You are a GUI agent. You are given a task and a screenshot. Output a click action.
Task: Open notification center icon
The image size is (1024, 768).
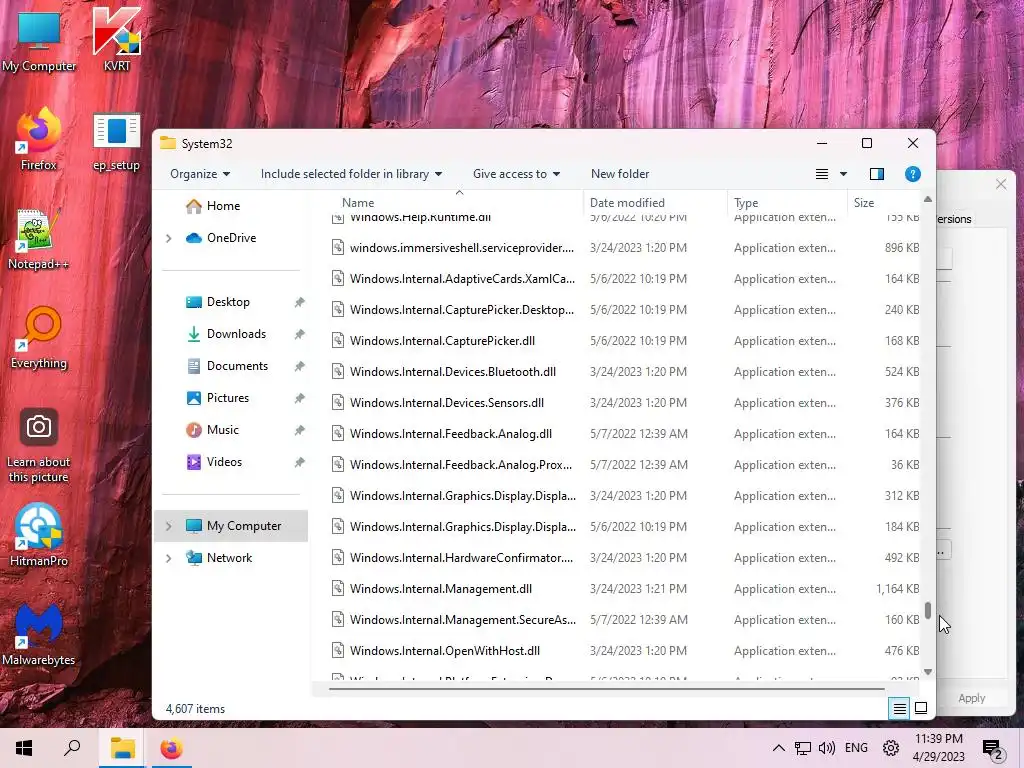[993, 750]
